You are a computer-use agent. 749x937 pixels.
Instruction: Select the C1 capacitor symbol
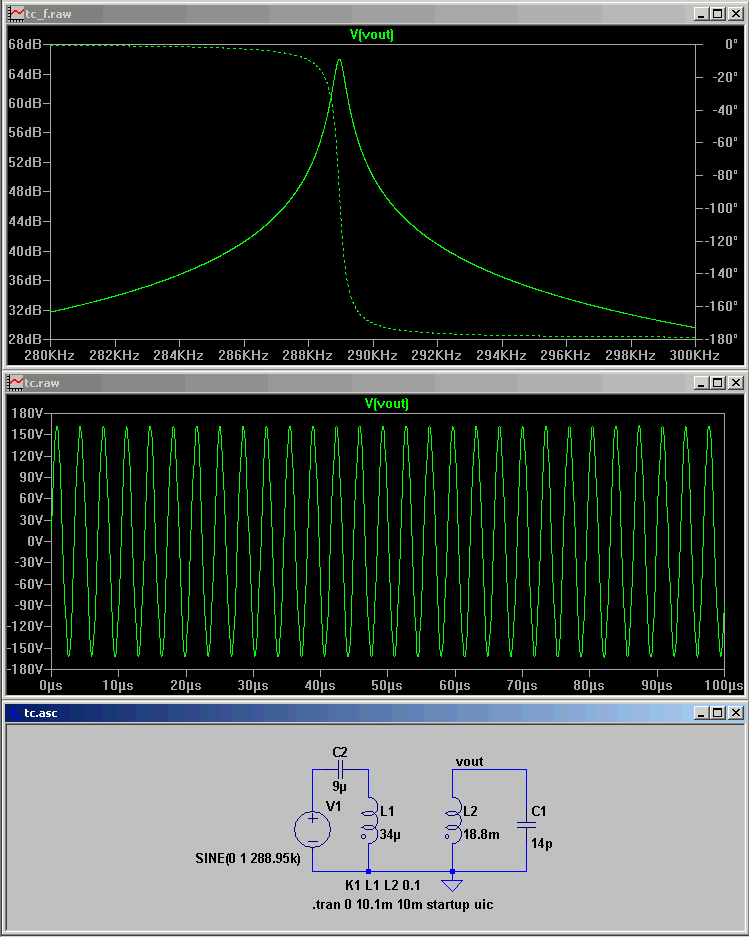(x=526, y=825)
